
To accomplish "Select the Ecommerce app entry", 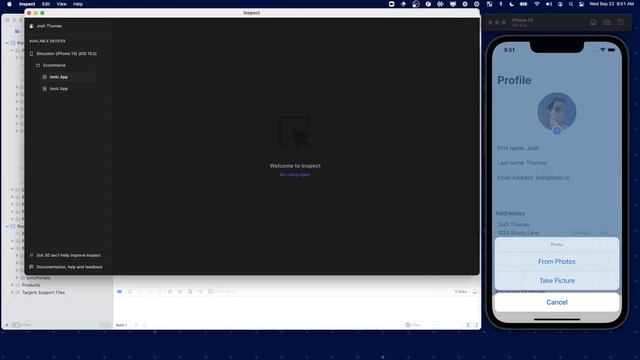I will click(x=54, y=65).
